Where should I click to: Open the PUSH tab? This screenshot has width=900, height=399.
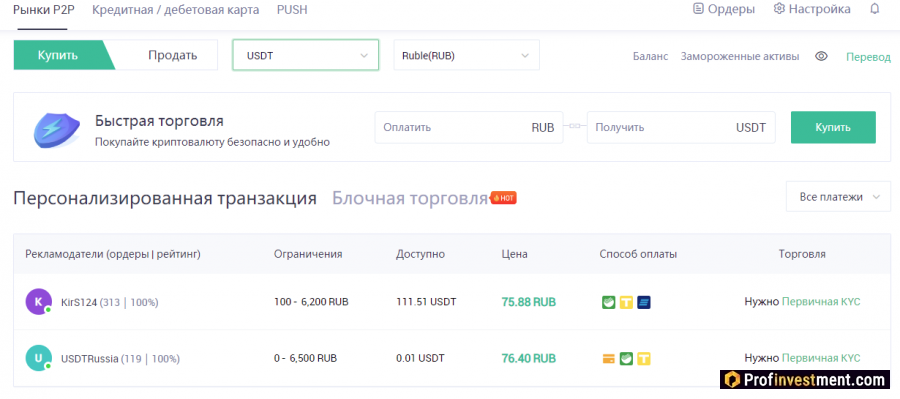tap(292, 10)
